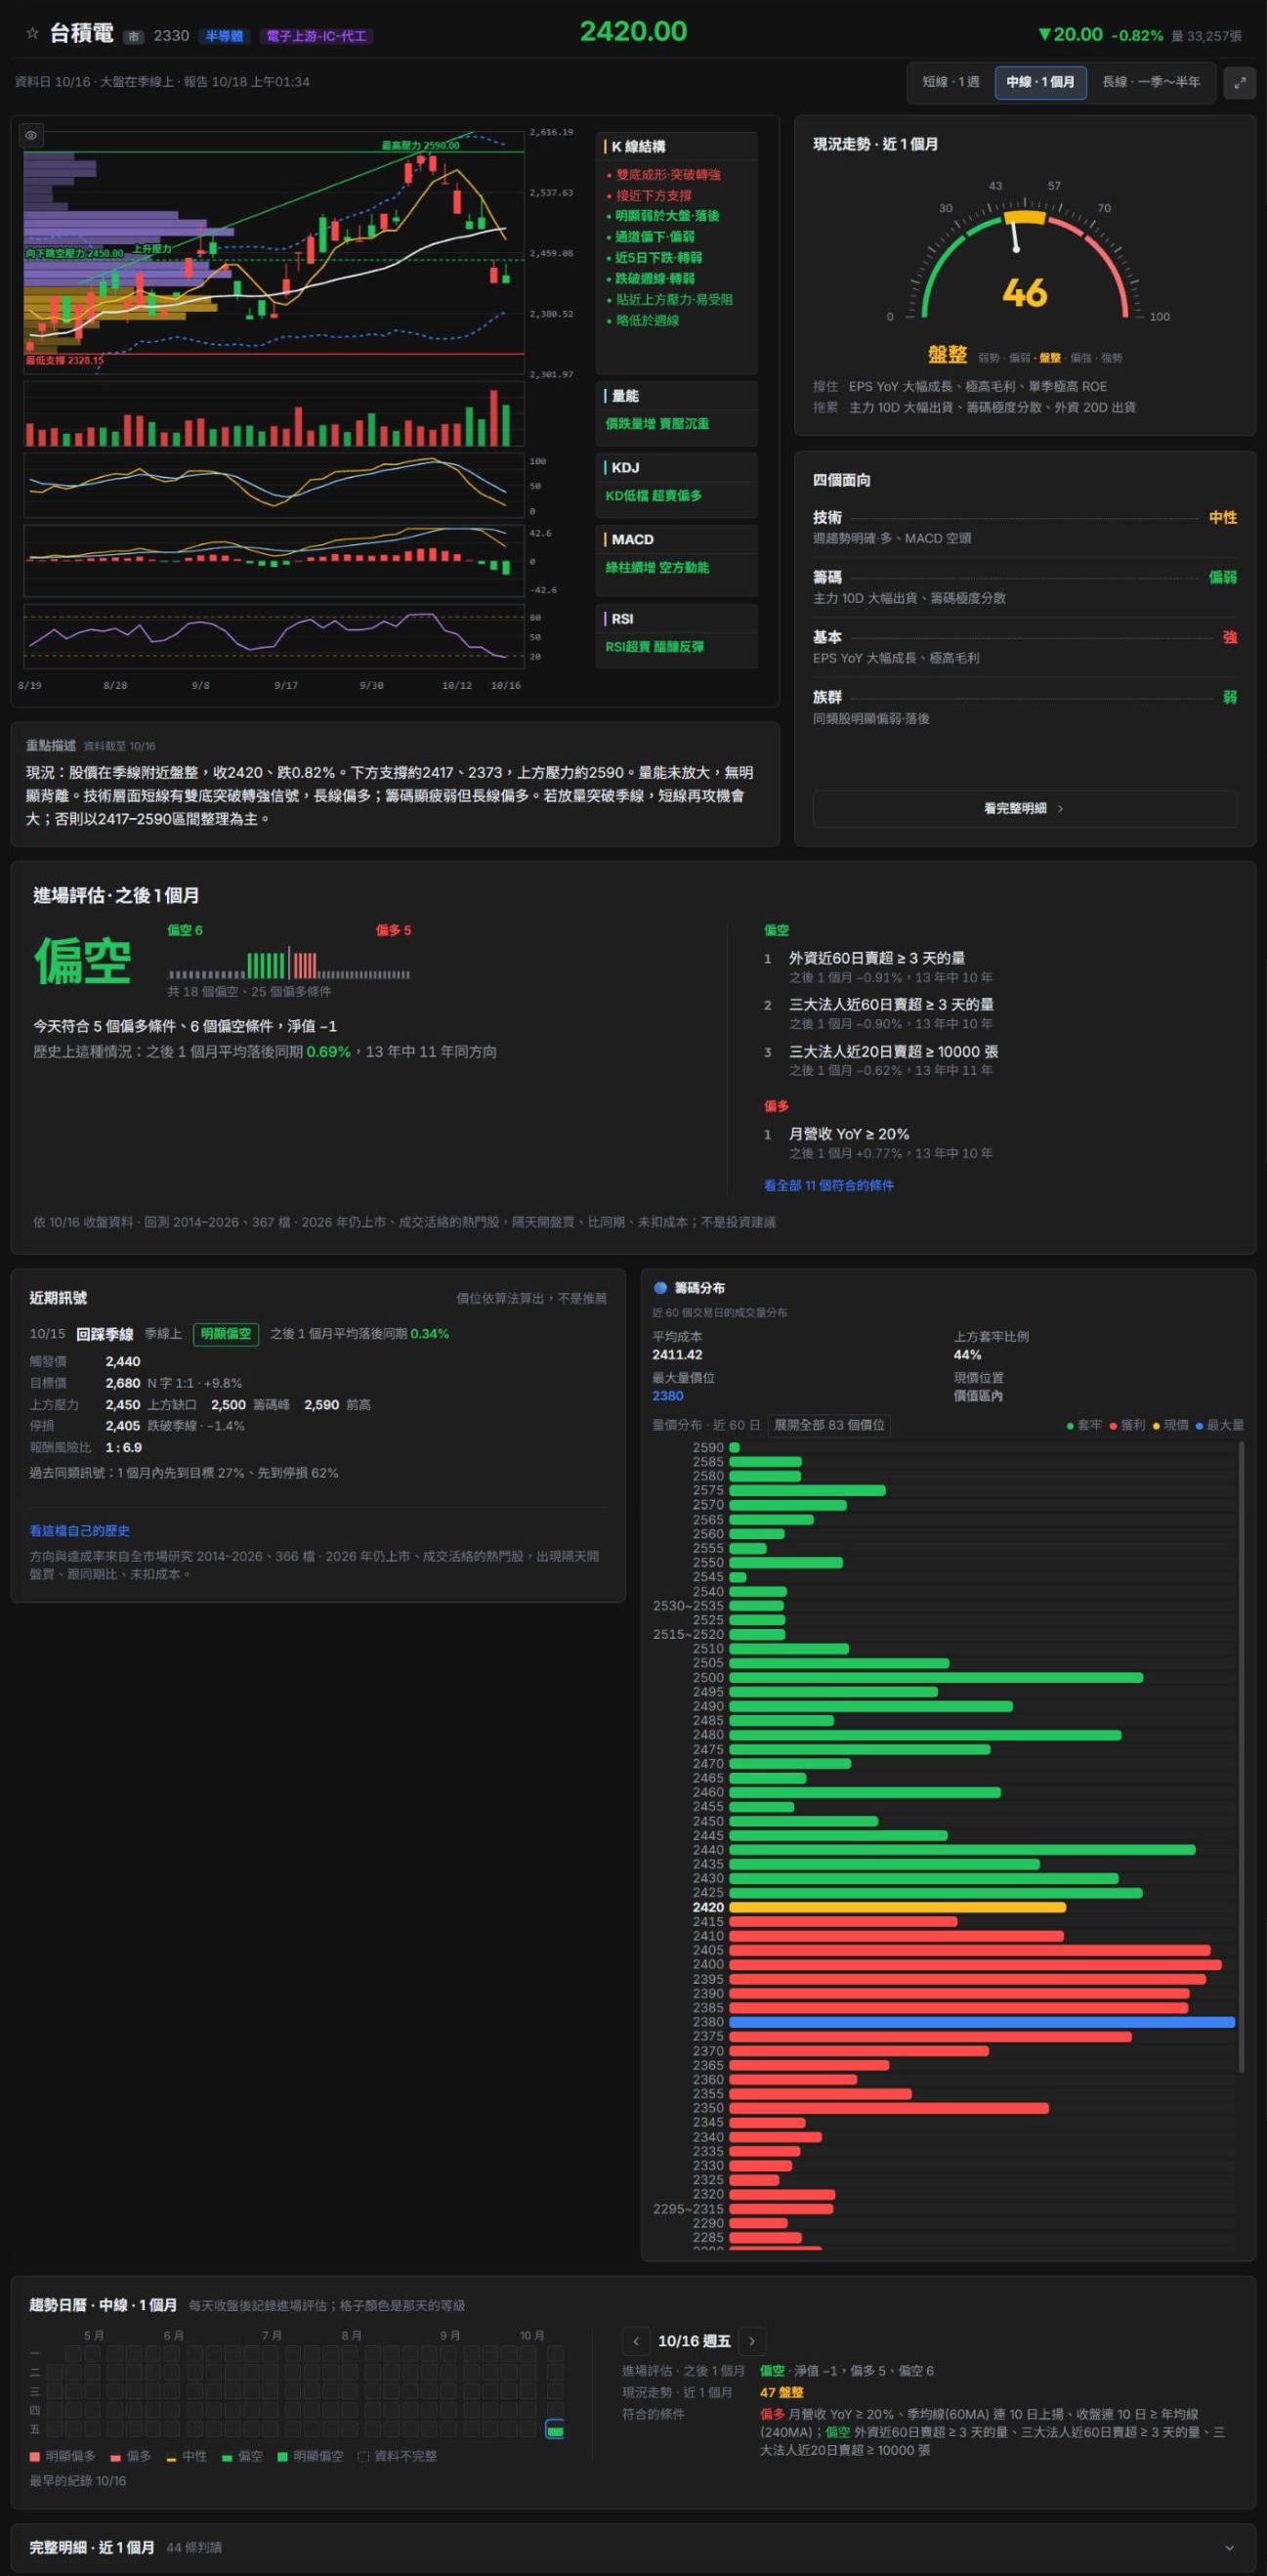Click the 看完整明細 button
The image size is (1267, 2576).
(x=1024, y=808)
